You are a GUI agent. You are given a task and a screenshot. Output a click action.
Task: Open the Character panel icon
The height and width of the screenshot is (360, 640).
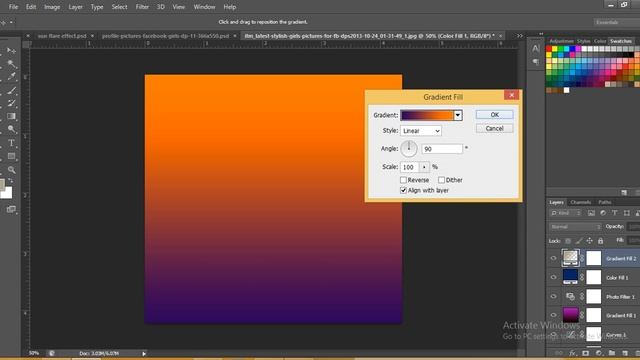[536, 49]
